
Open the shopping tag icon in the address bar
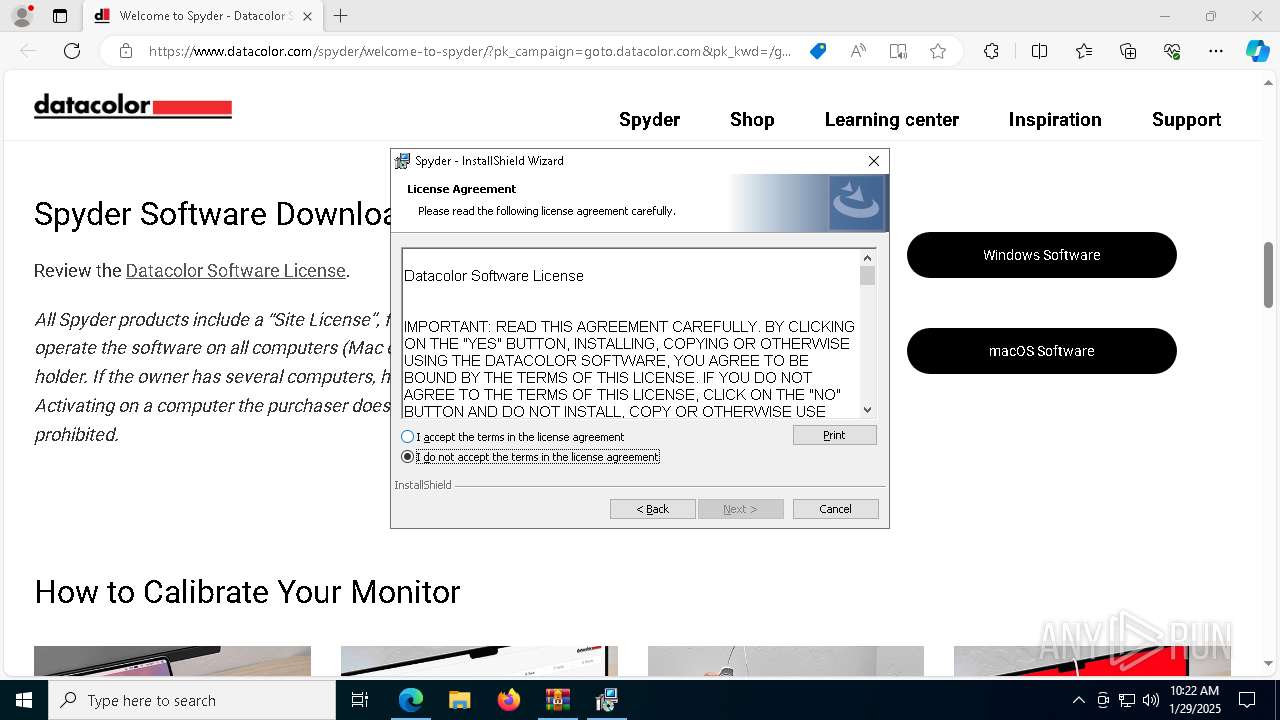pos(818,51)
